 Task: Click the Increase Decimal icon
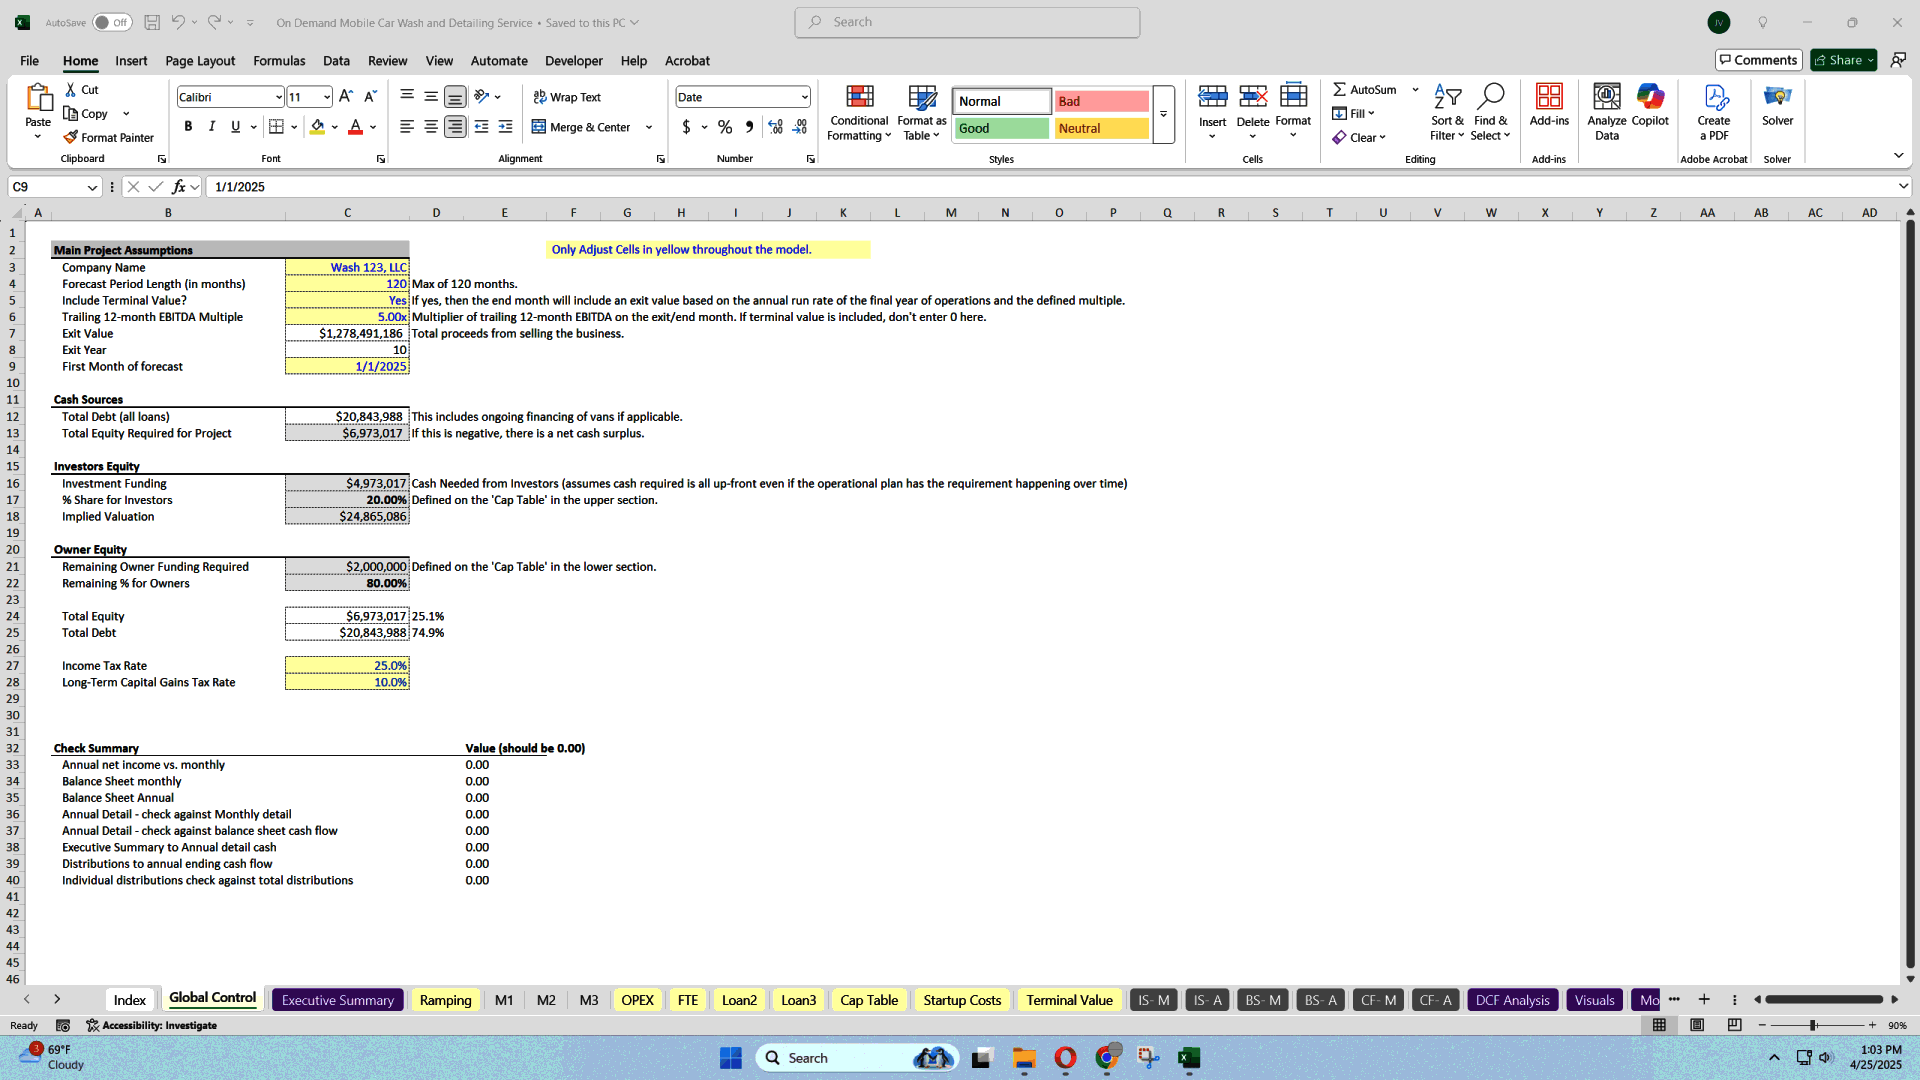coord(775,127)
